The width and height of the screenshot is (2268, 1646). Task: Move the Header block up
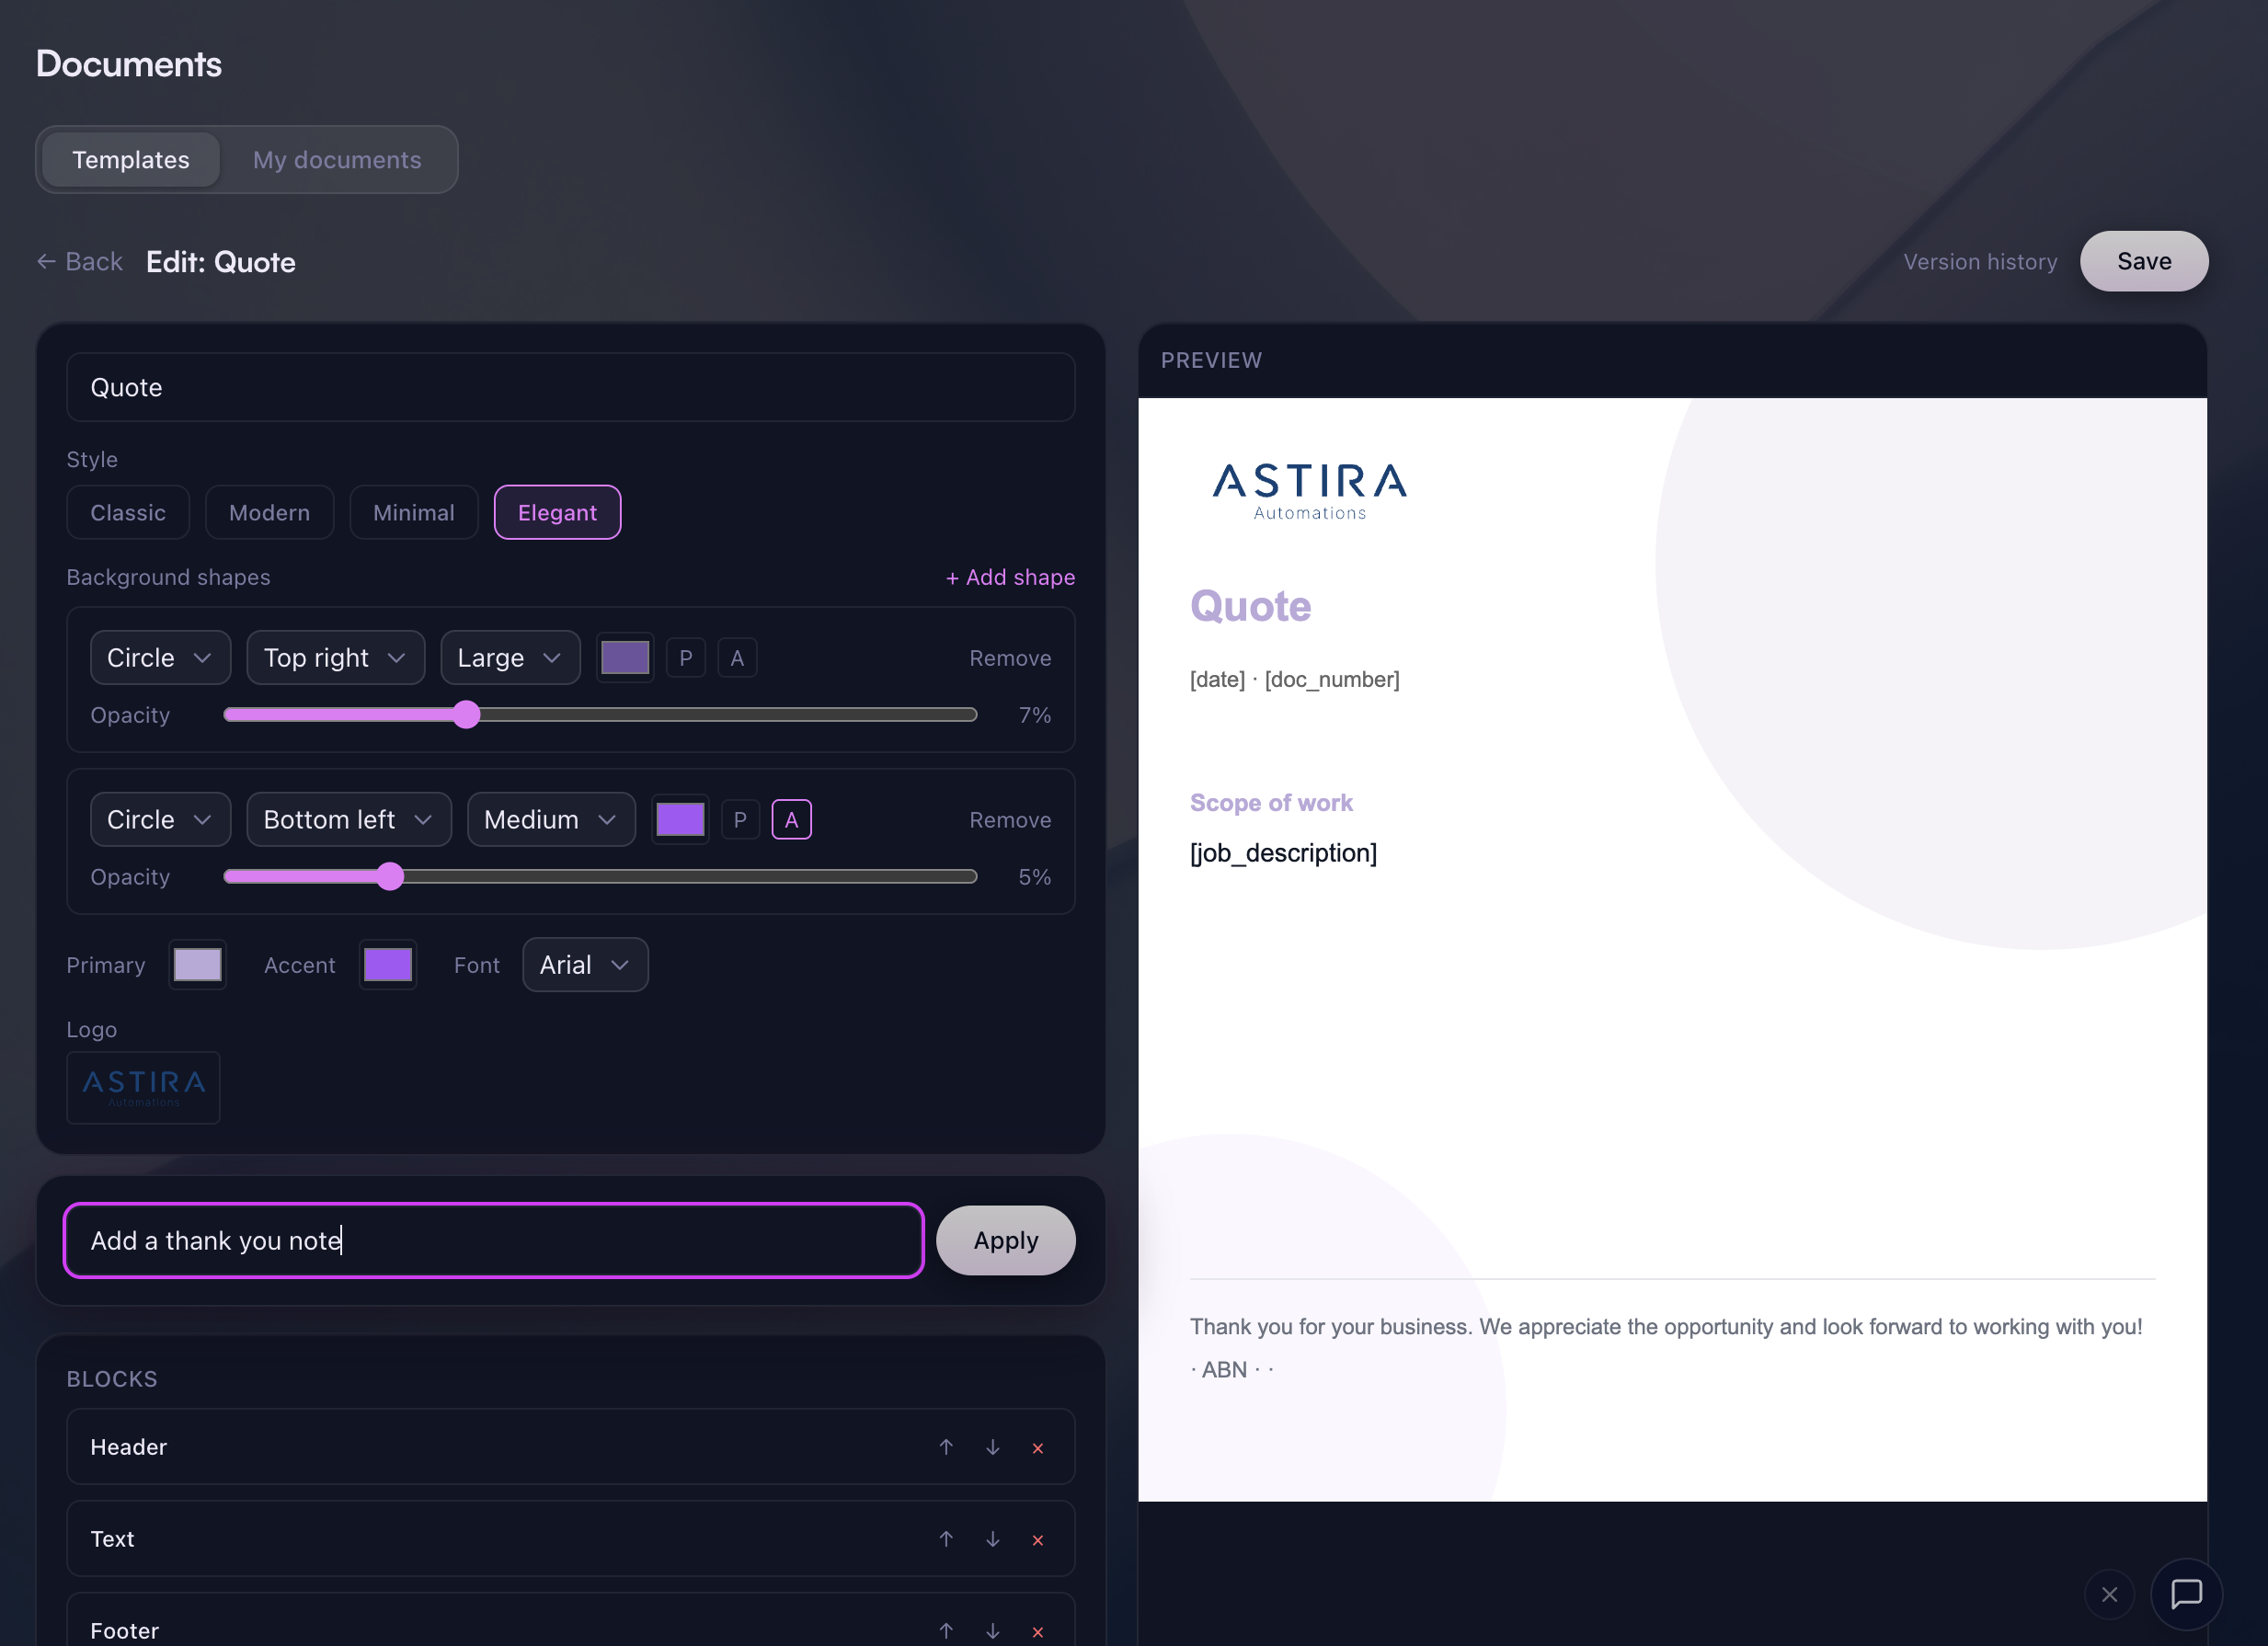coord(946,1447)
